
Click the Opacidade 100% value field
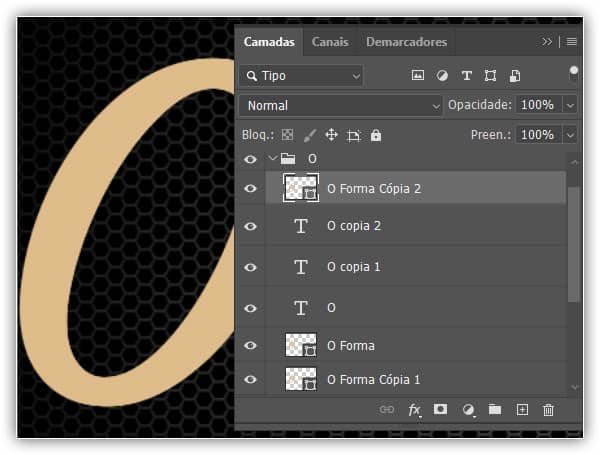[539, 105]
